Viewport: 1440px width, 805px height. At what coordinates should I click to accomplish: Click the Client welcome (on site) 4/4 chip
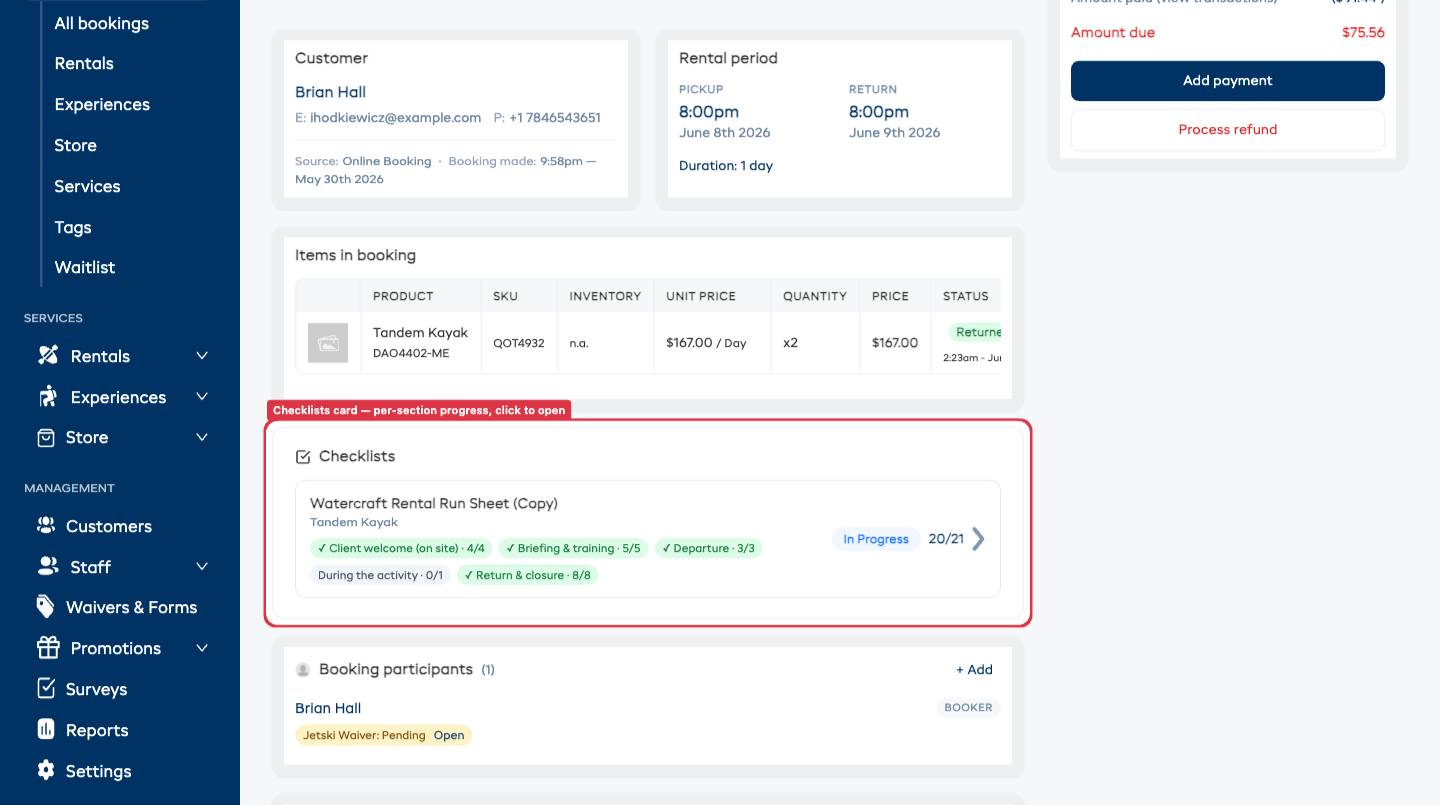[x=401, y=548]
